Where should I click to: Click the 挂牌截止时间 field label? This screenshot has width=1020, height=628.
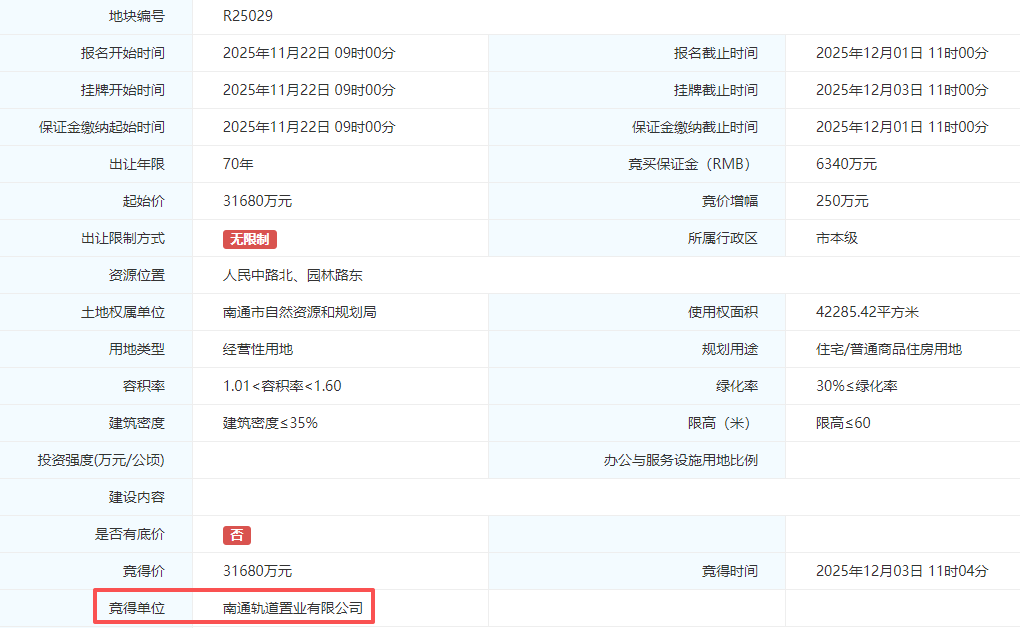tap(715, 90)
